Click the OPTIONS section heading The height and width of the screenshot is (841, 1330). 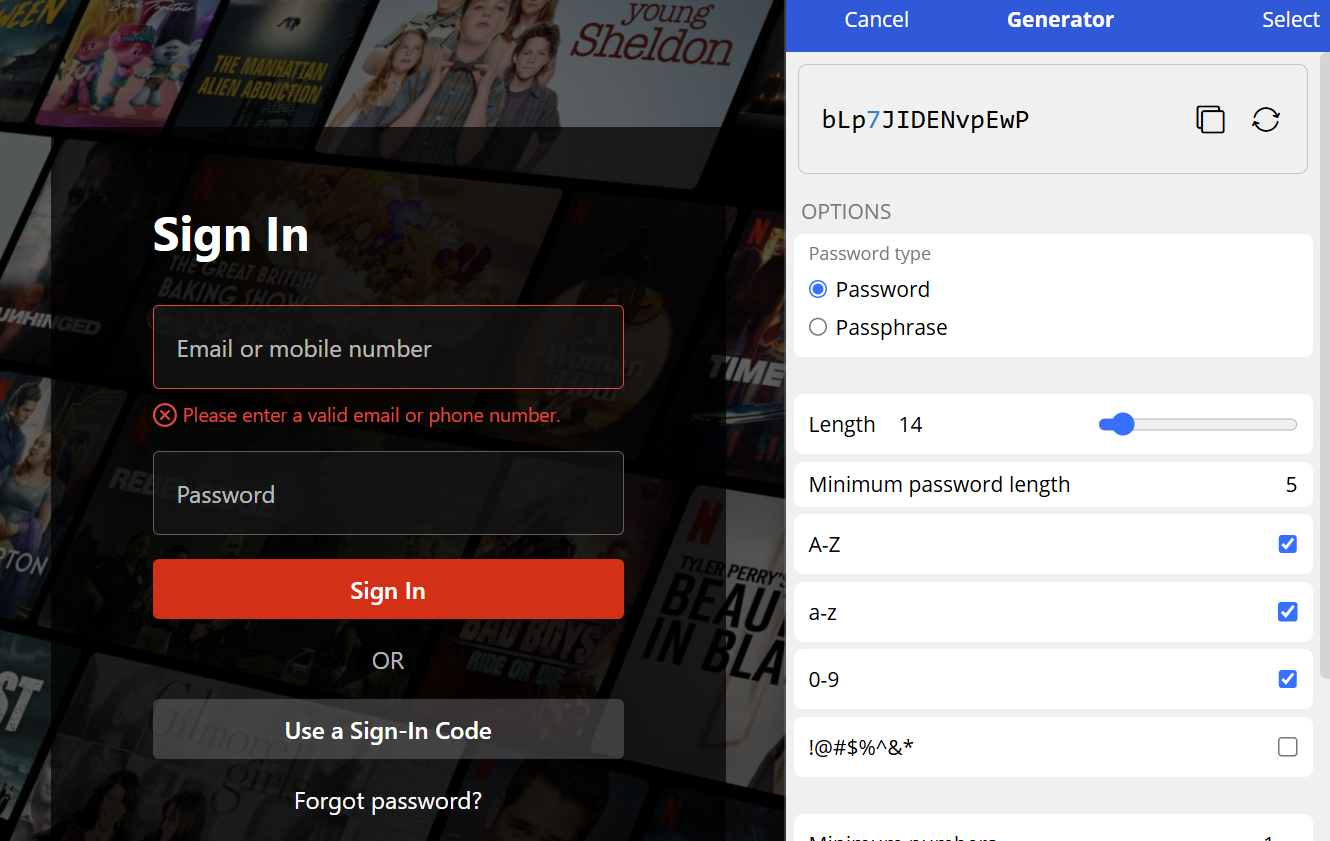(846, 212)
